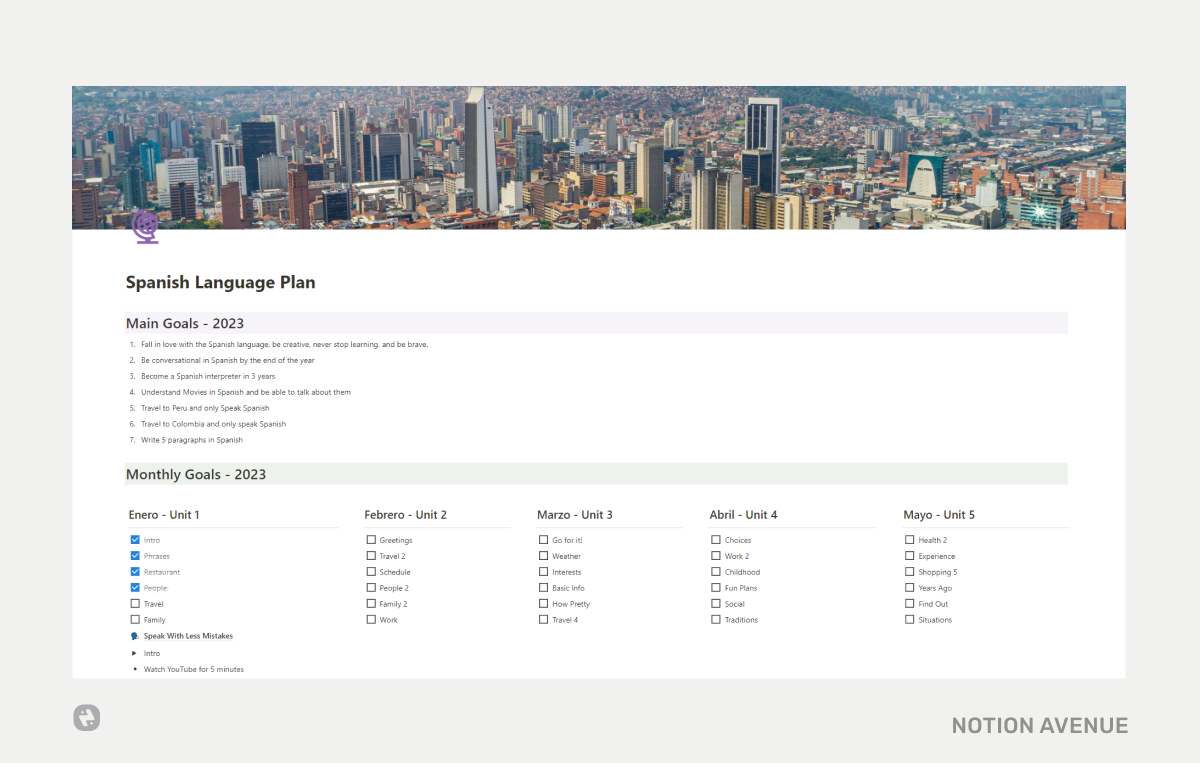Image resolution: width=1200 pixels, height=763 pixels.
Task: Mark Fun Plans complete in Abril Unit 4
Action: pyautogui.click(x=717, y=587)
